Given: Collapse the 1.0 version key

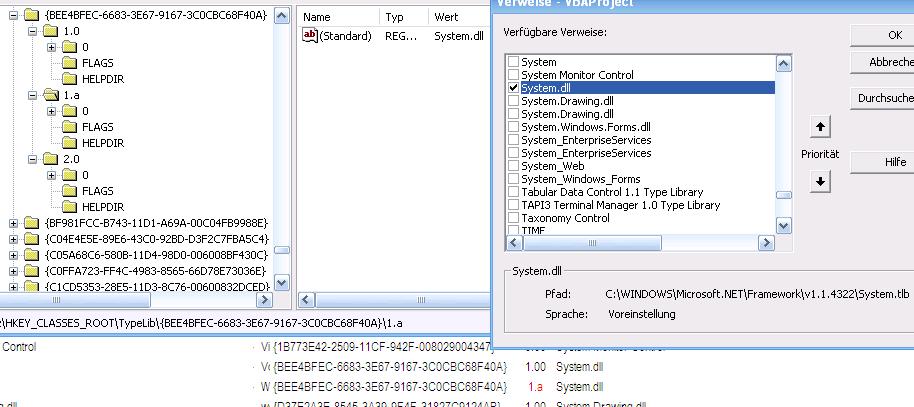Looking at the screenshot, I should pyautogui.click(x=33, y=31).
